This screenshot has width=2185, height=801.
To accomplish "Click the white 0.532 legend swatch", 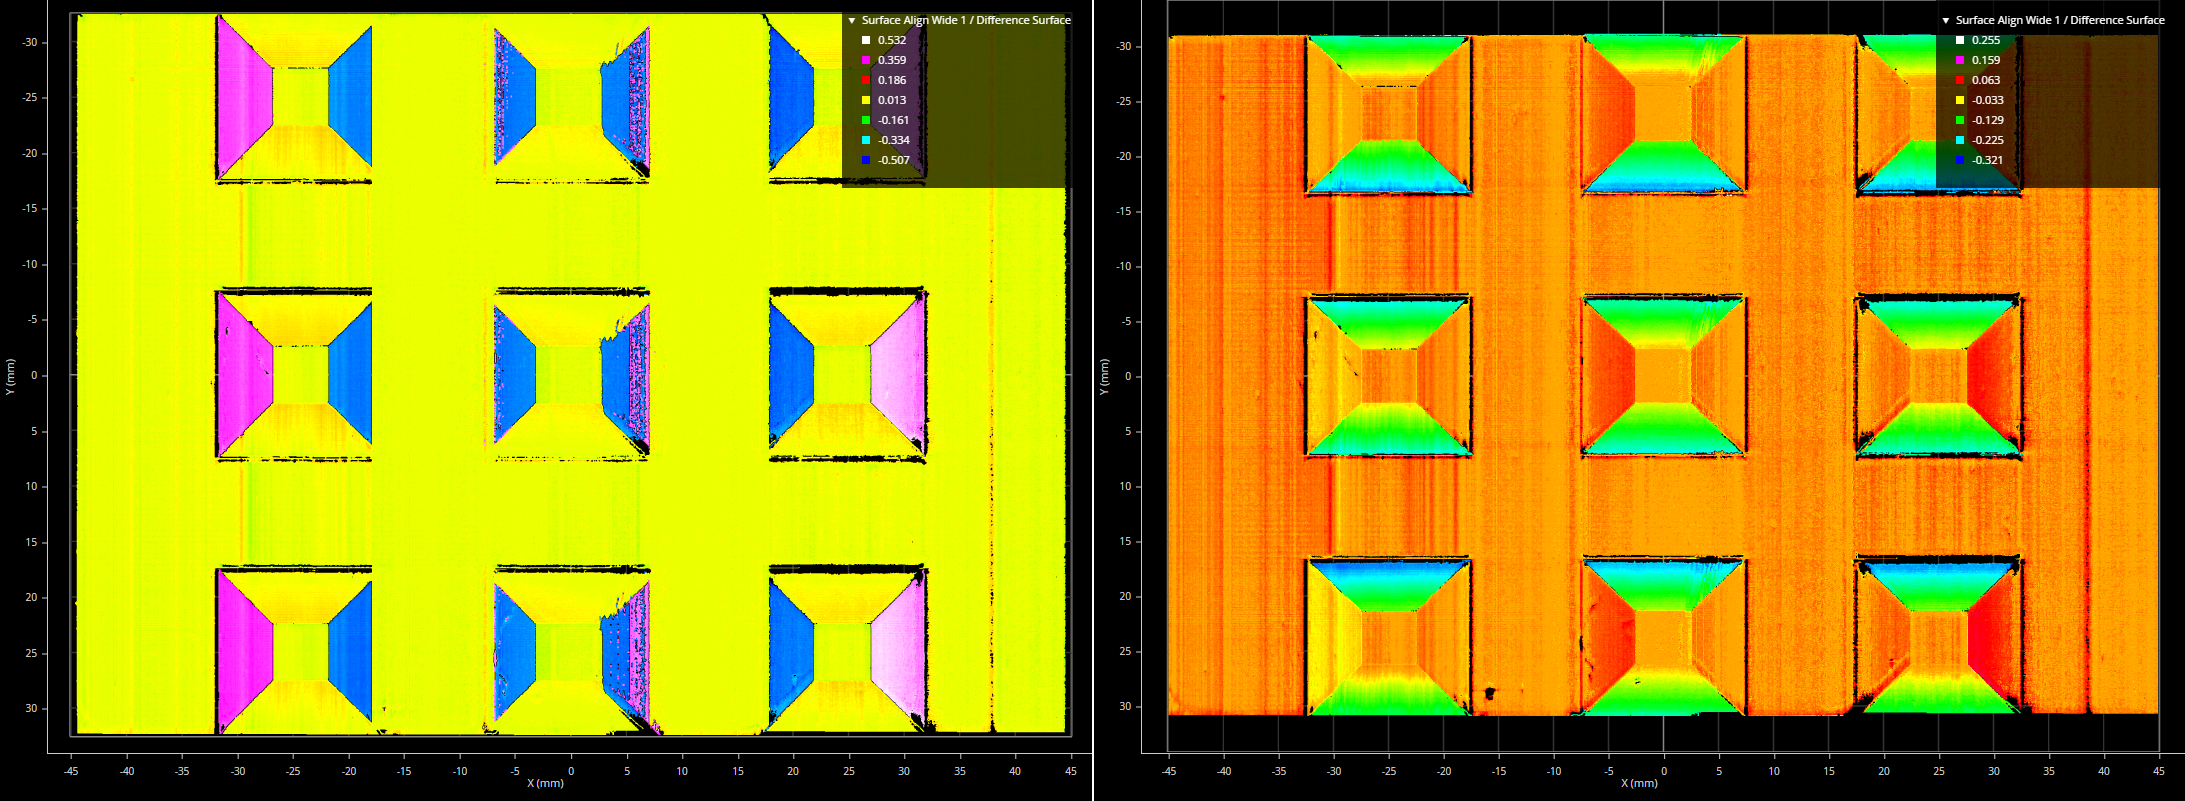I will pyautogui.click(x=866, y=40).
